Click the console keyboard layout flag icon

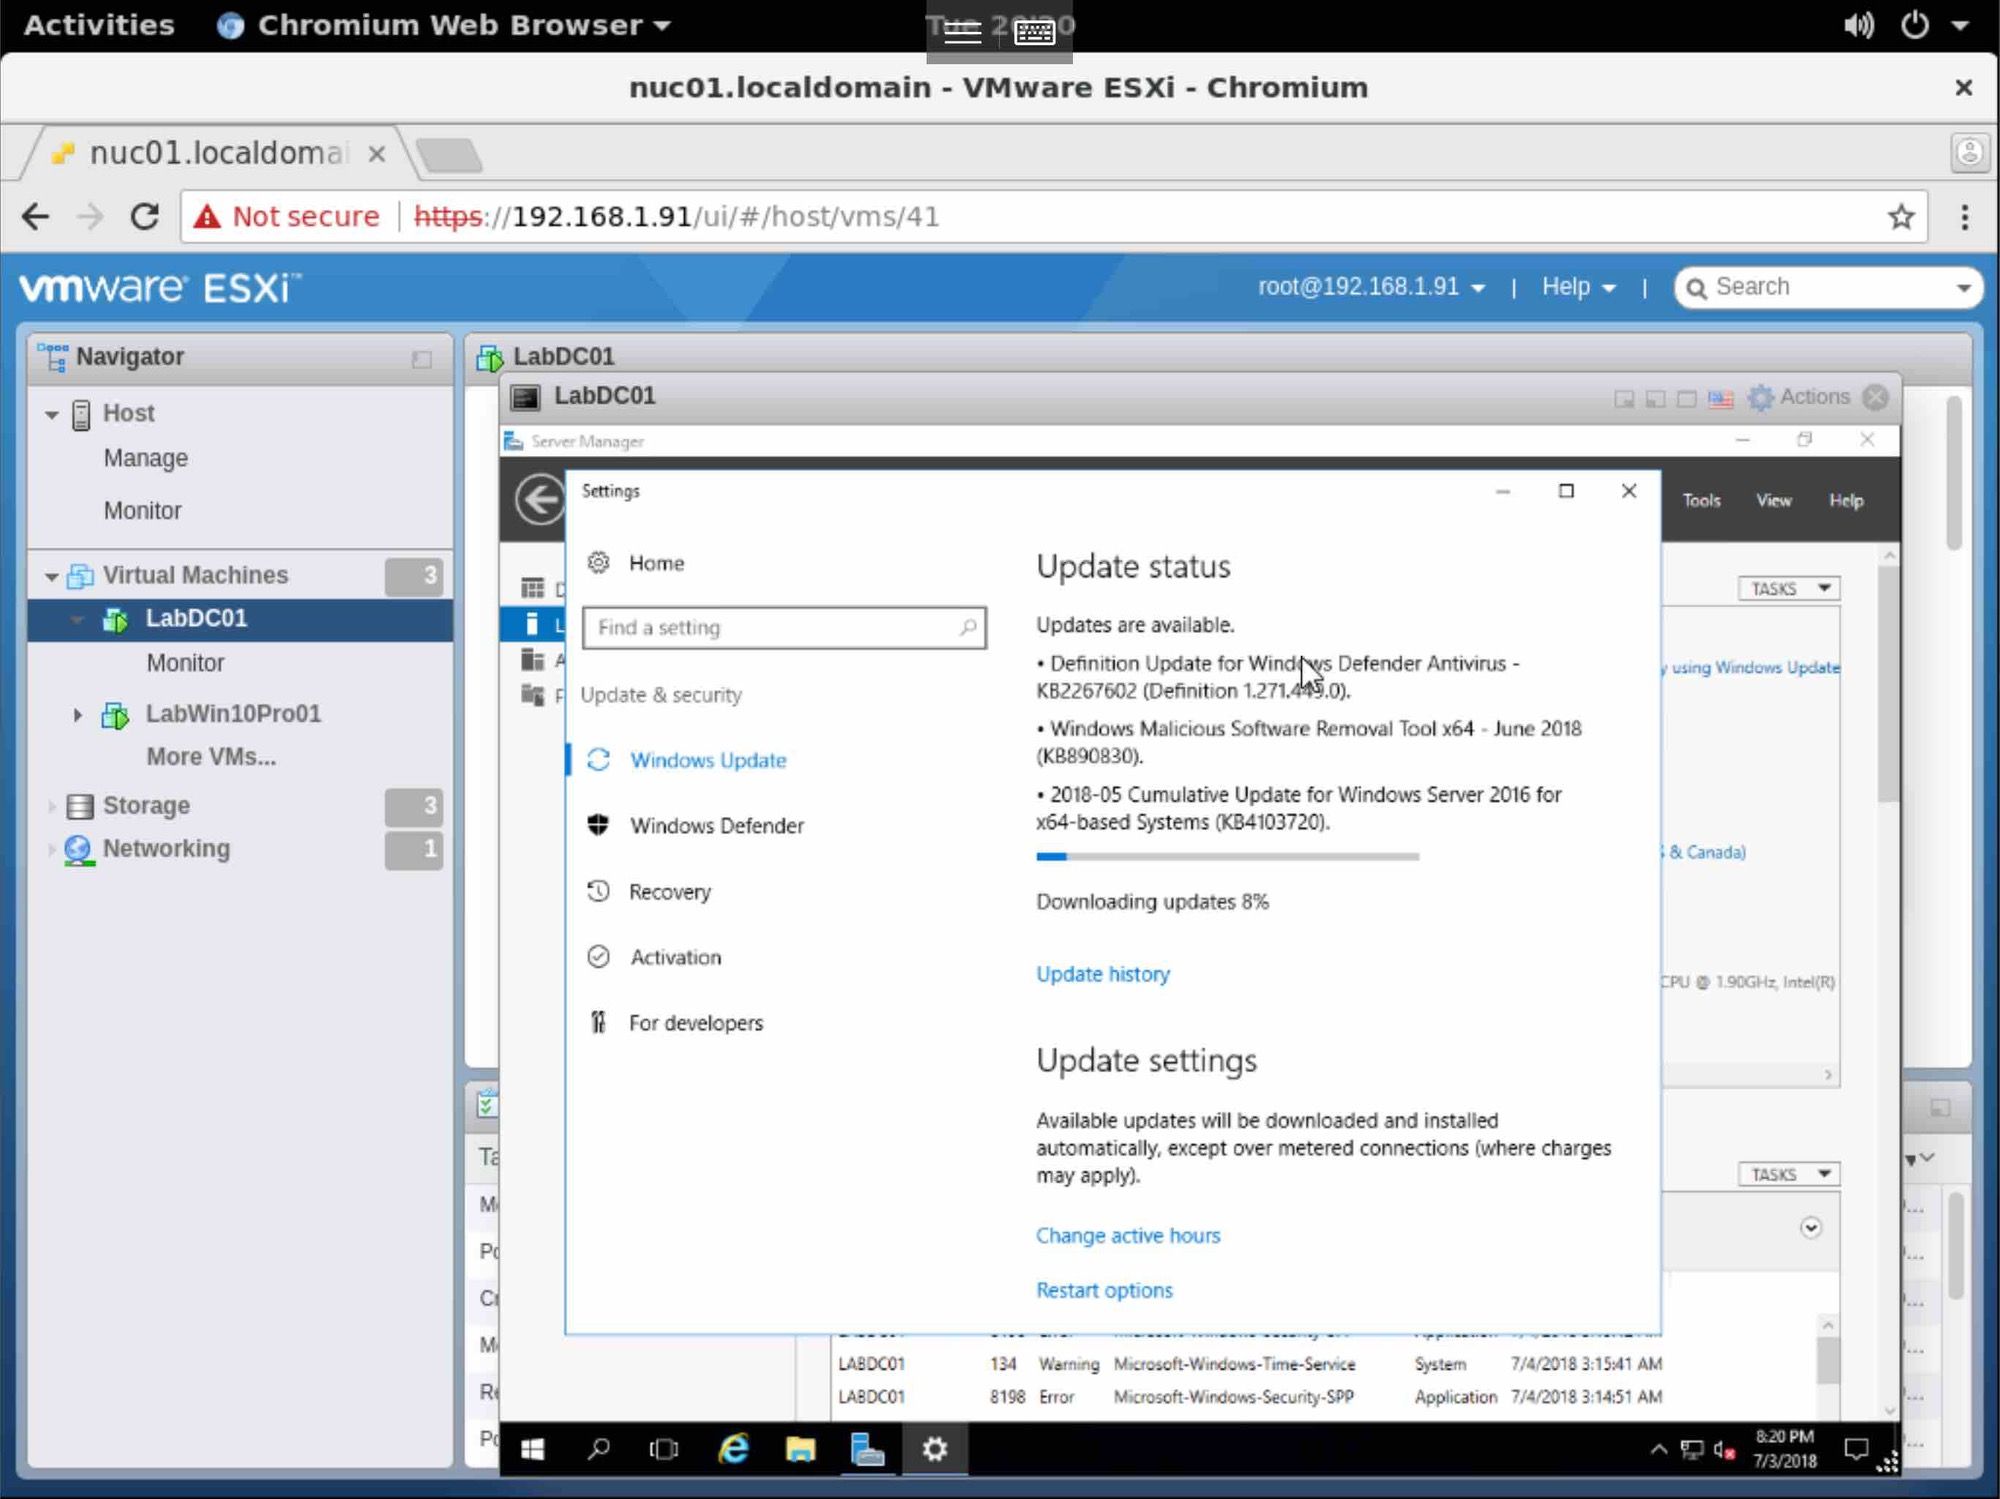tap(1720, 399)
